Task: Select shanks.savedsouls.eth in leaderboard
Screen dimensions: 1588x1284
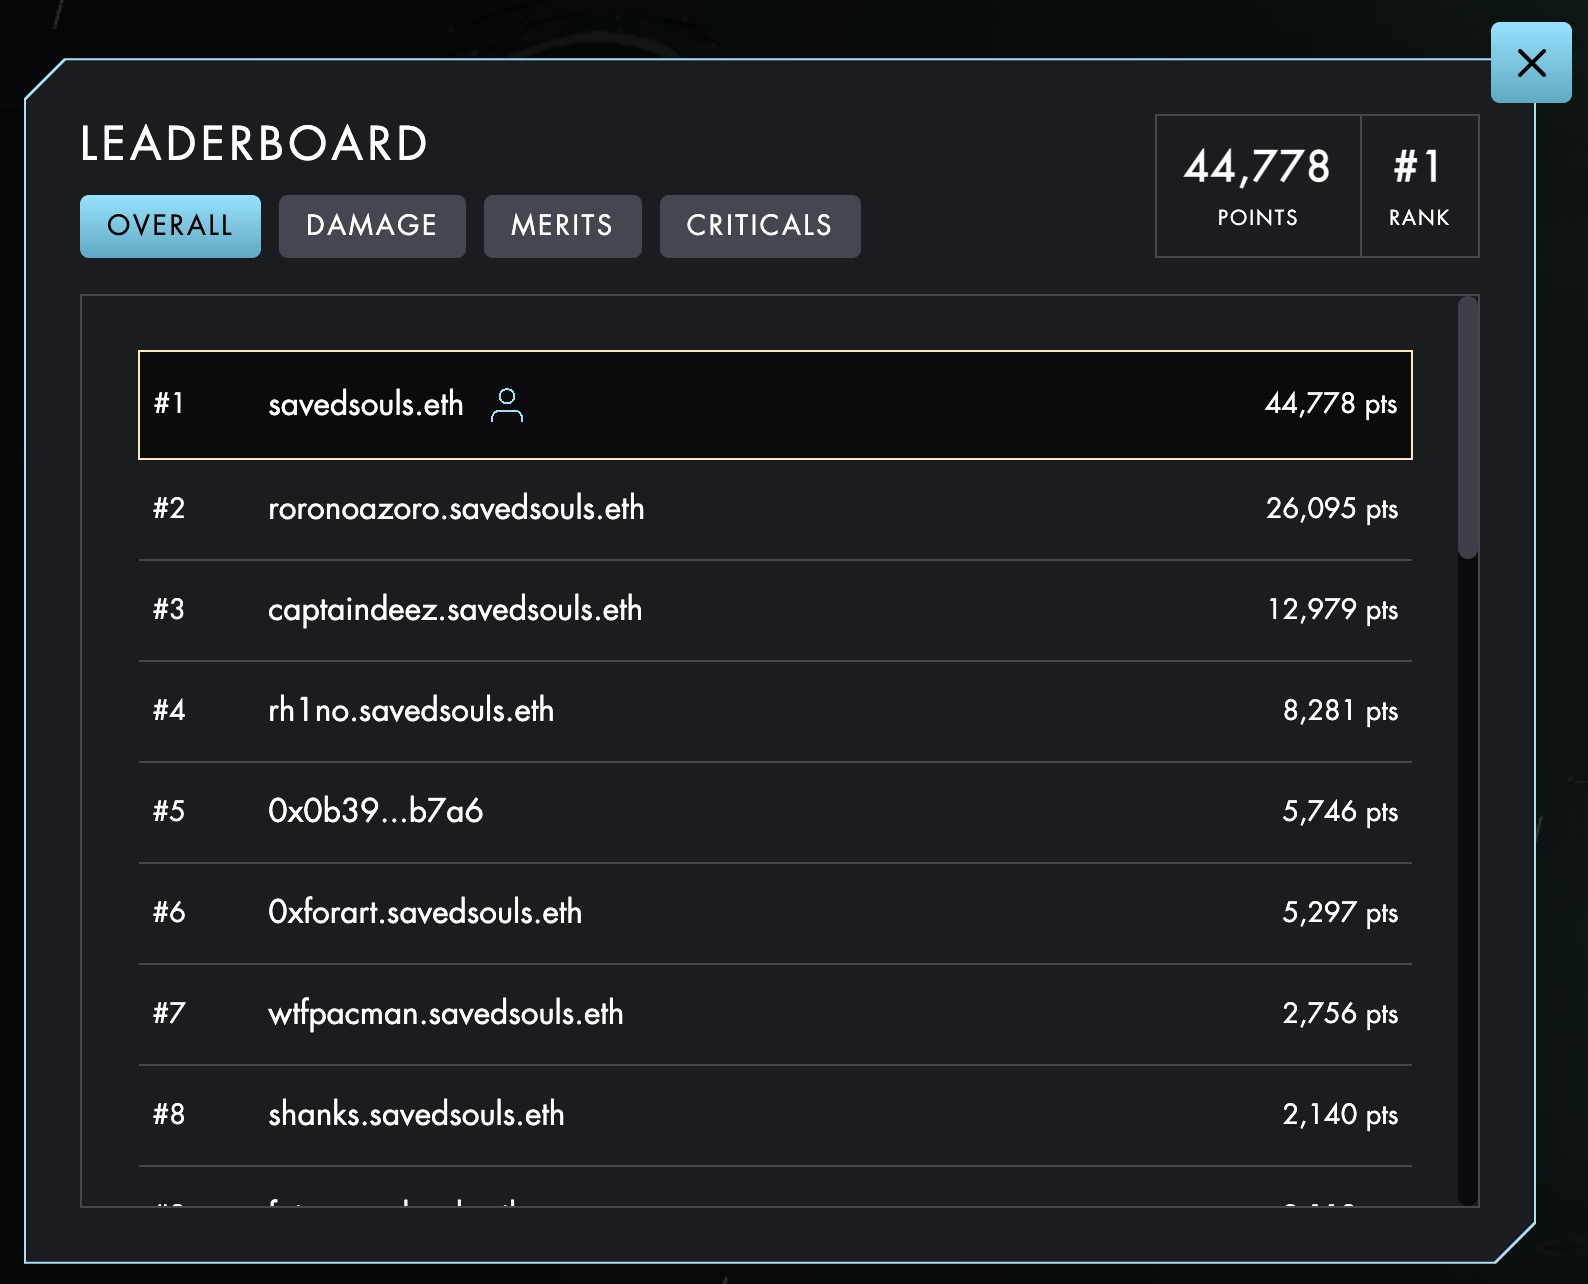Action: [416, 1115]
